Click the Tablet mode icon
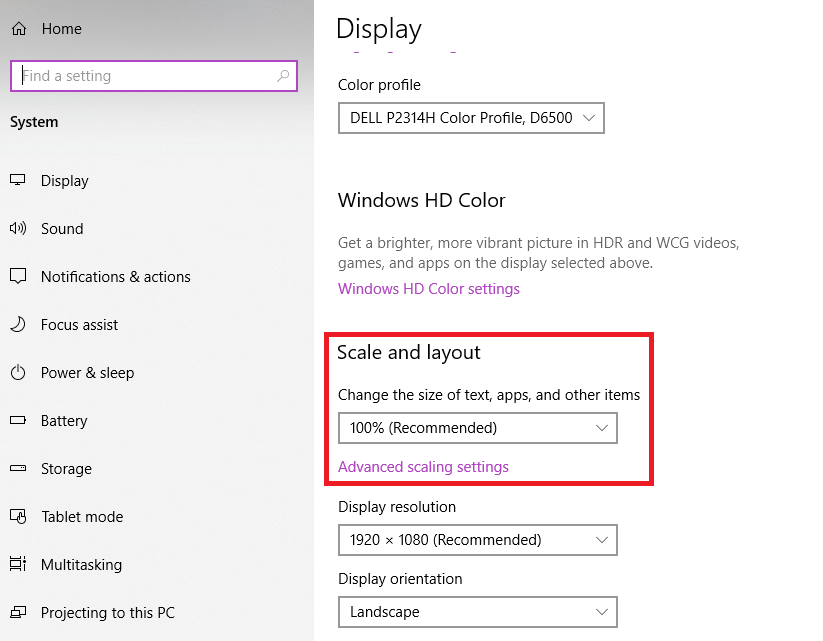 tap(18, 516)
